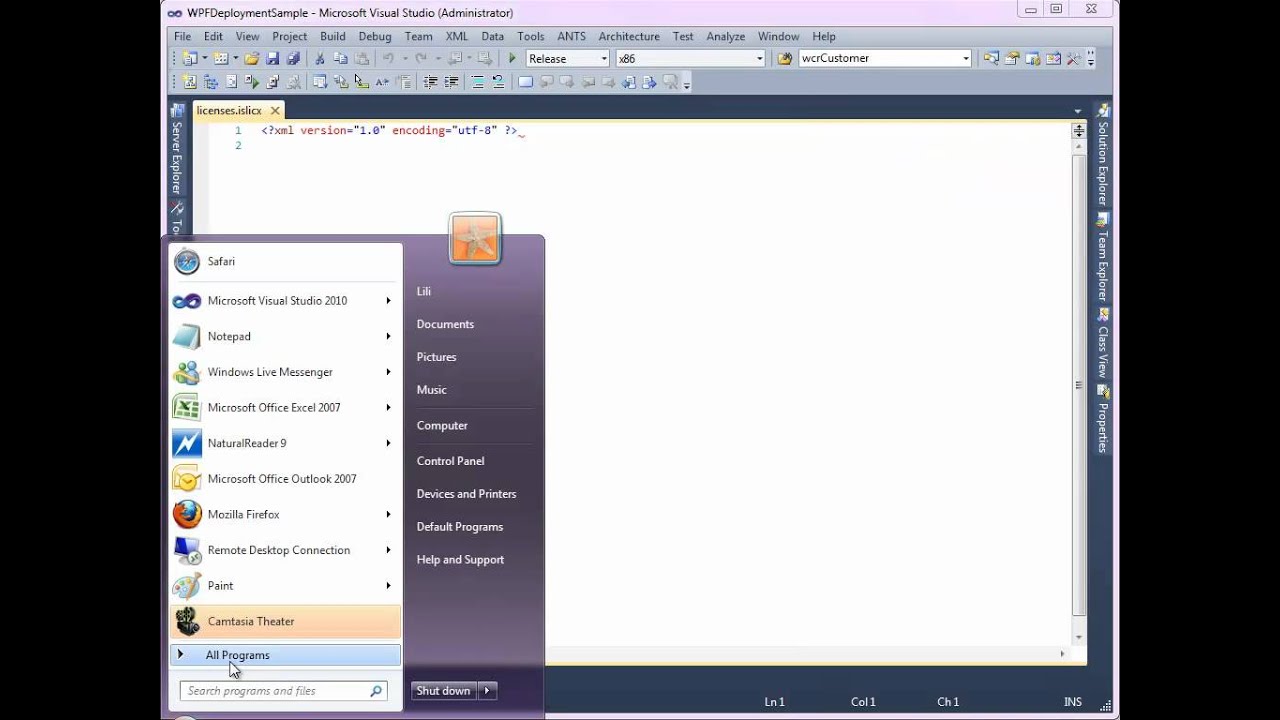Start debugging with the green play icon
The width and height of the screenshot is (1280, 720).
(512, 58)
